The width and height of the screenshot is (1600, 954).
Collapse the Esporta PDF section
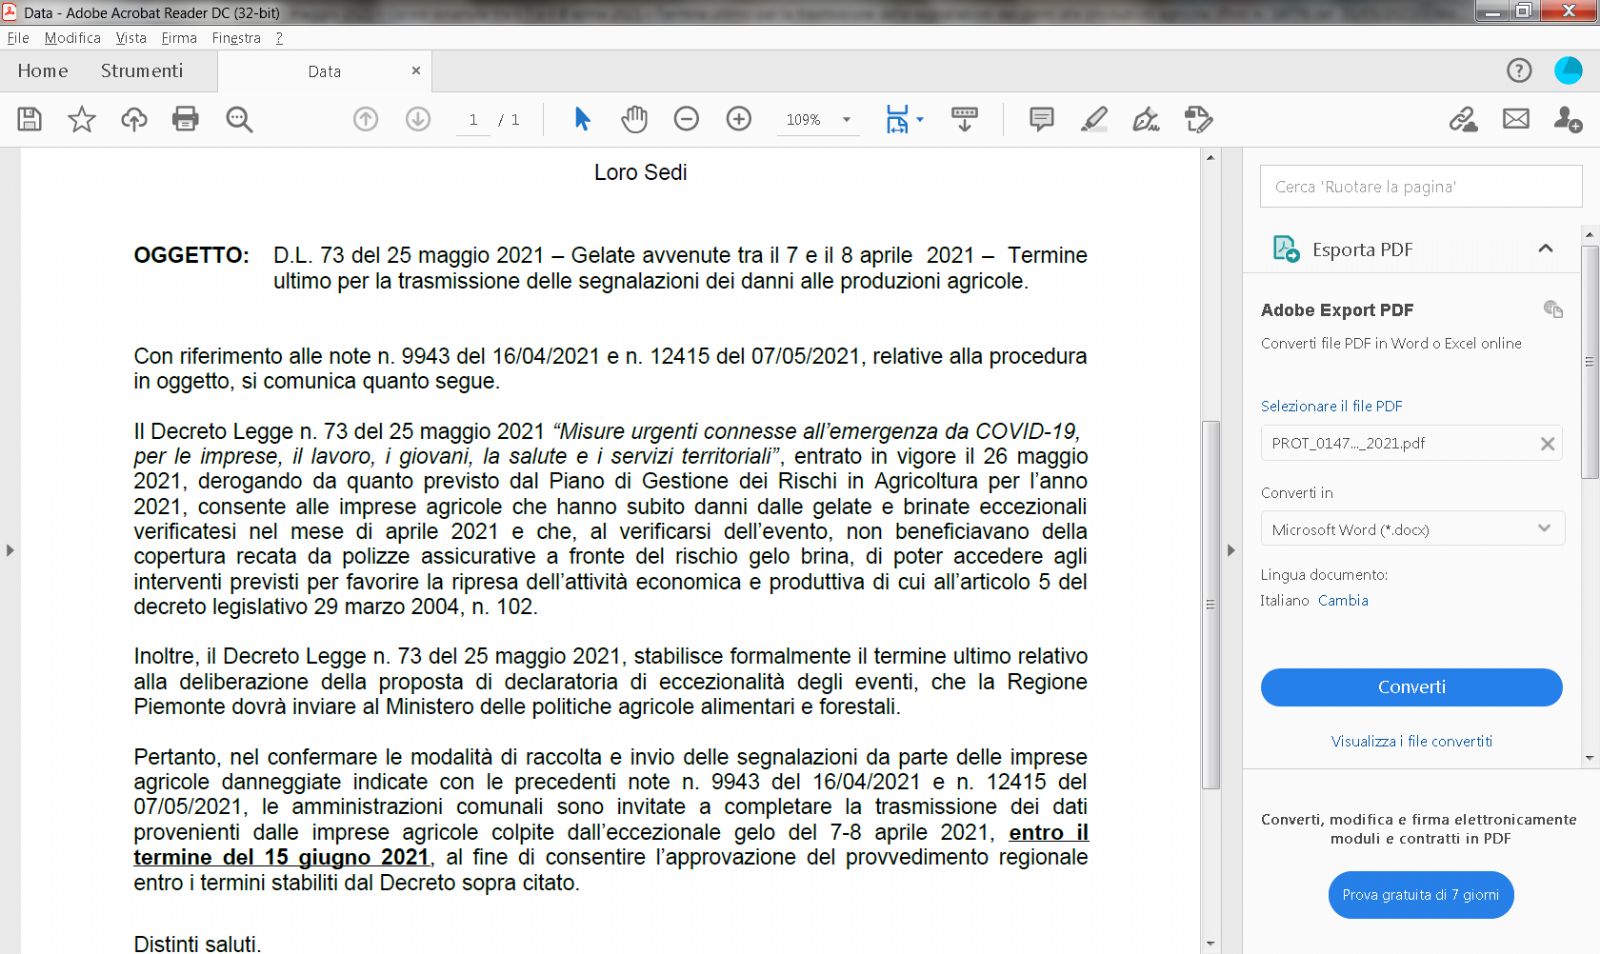[1545, 248]
